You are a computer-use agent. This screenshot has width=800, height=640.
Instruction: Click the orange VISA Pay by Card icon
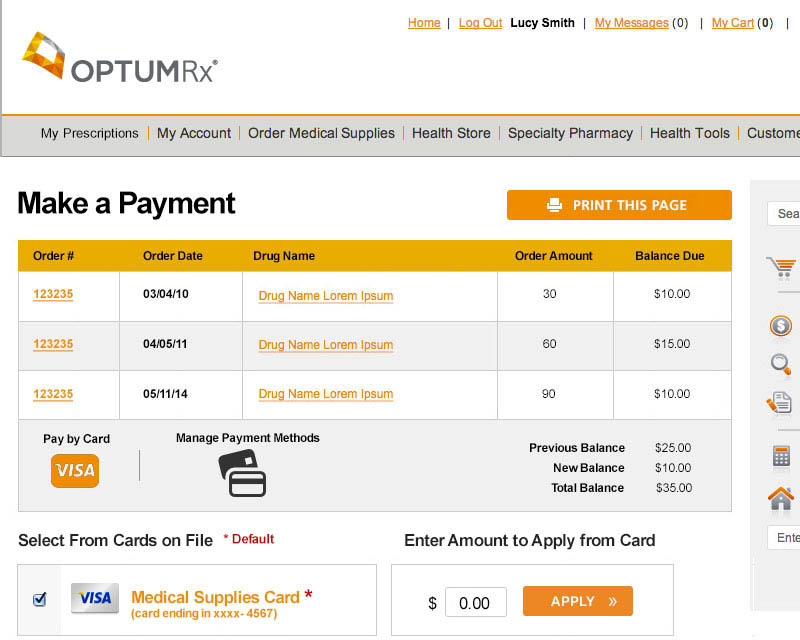pos(75,470)
